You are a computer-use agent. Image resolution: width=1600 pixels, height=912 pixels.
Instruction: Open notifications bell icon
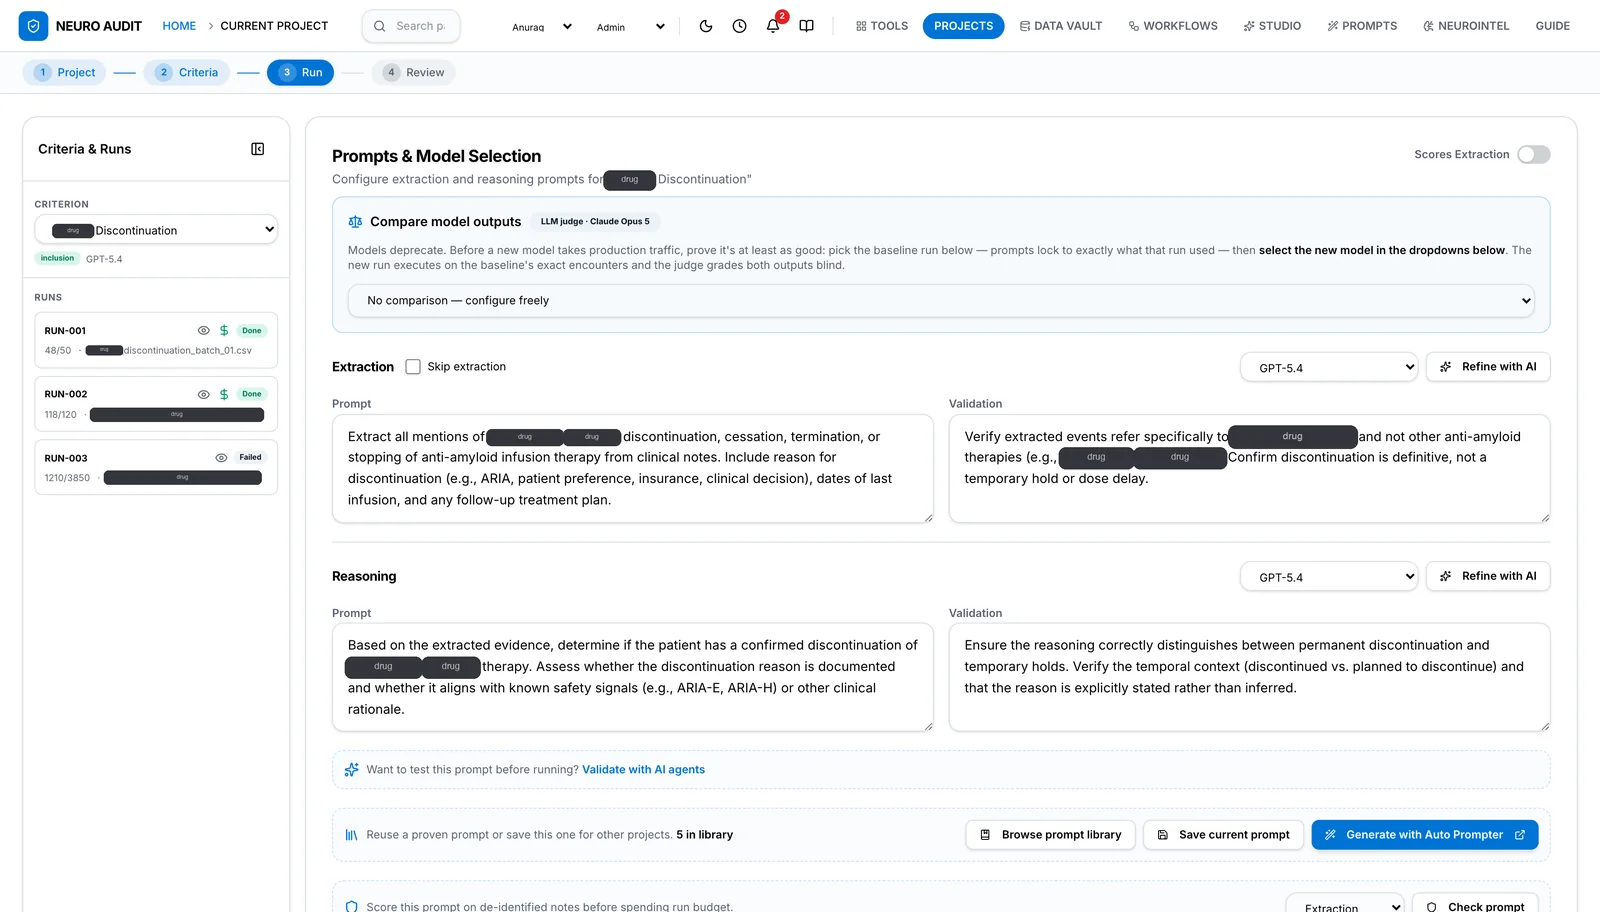click(x=773, y=26)
